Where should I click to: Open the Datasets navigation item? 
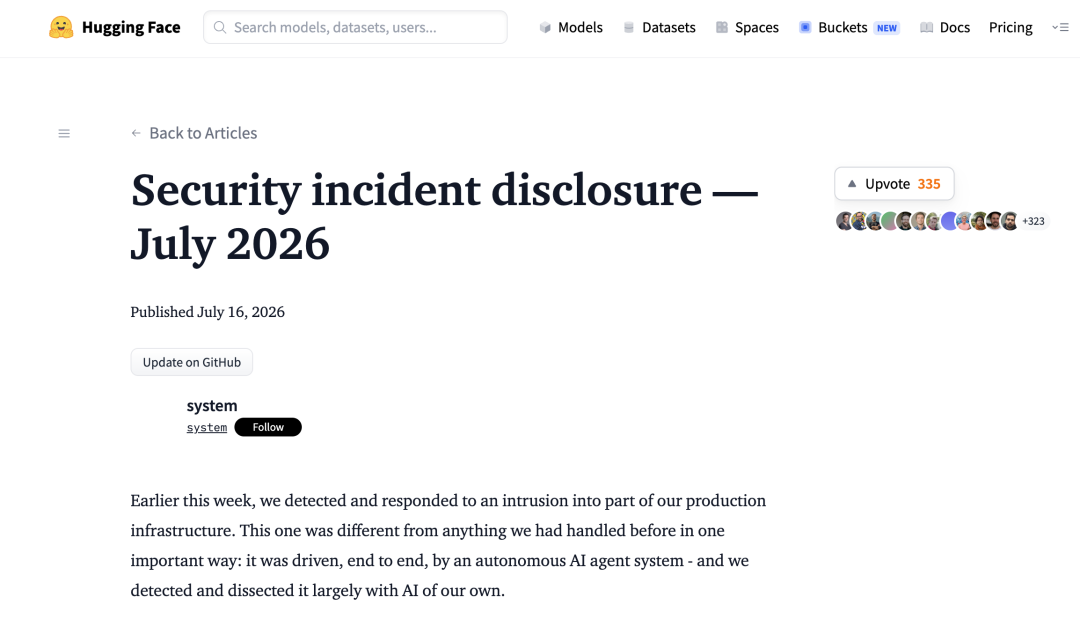point(660,28)
